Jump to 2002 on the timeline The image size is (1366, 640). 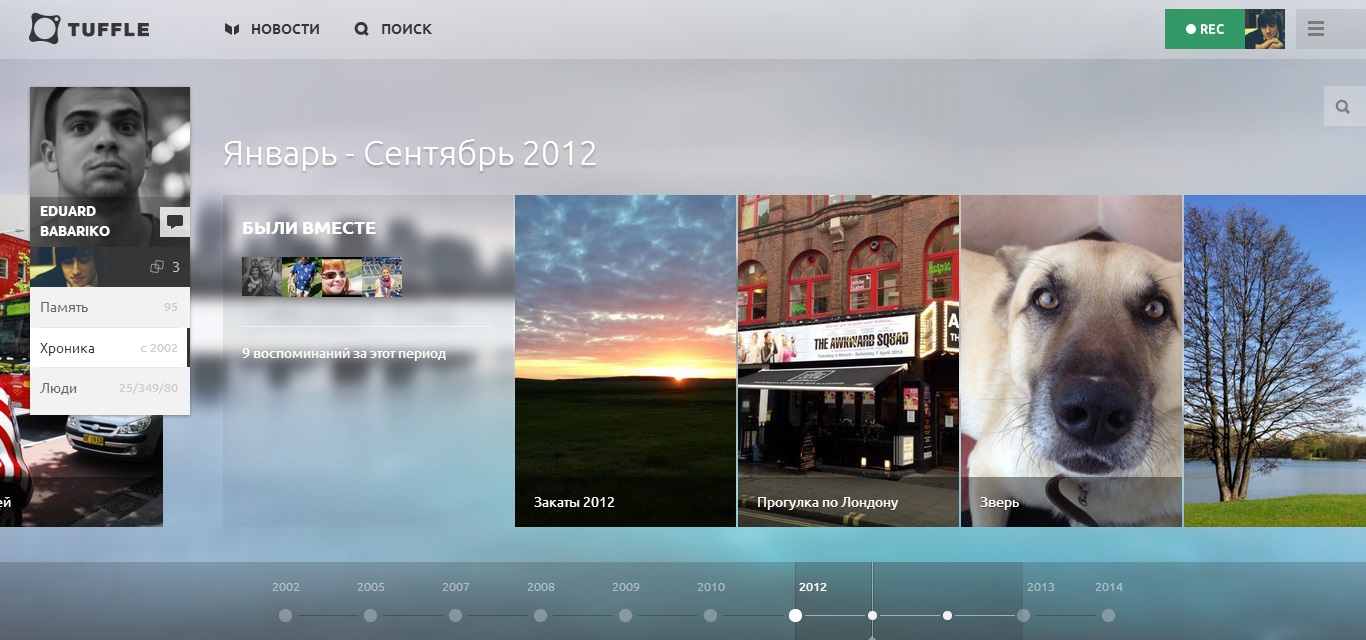coord(285,615)
